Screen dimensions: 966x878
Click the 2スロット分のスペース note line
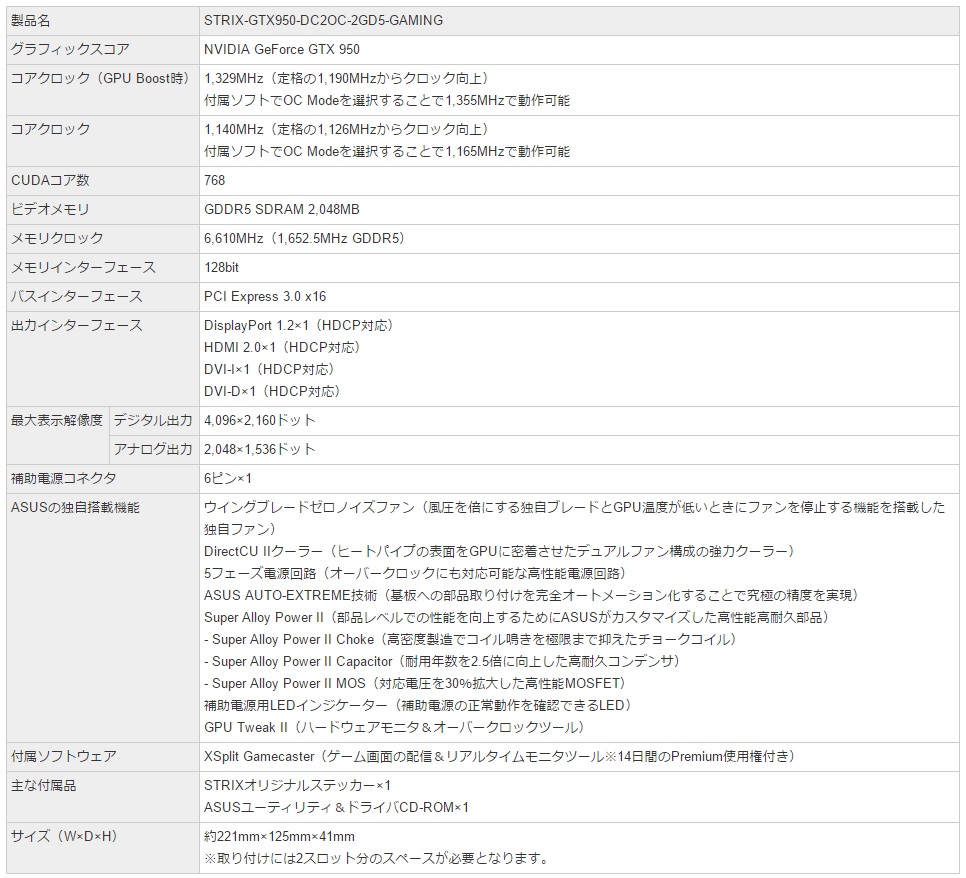point(376,858)
